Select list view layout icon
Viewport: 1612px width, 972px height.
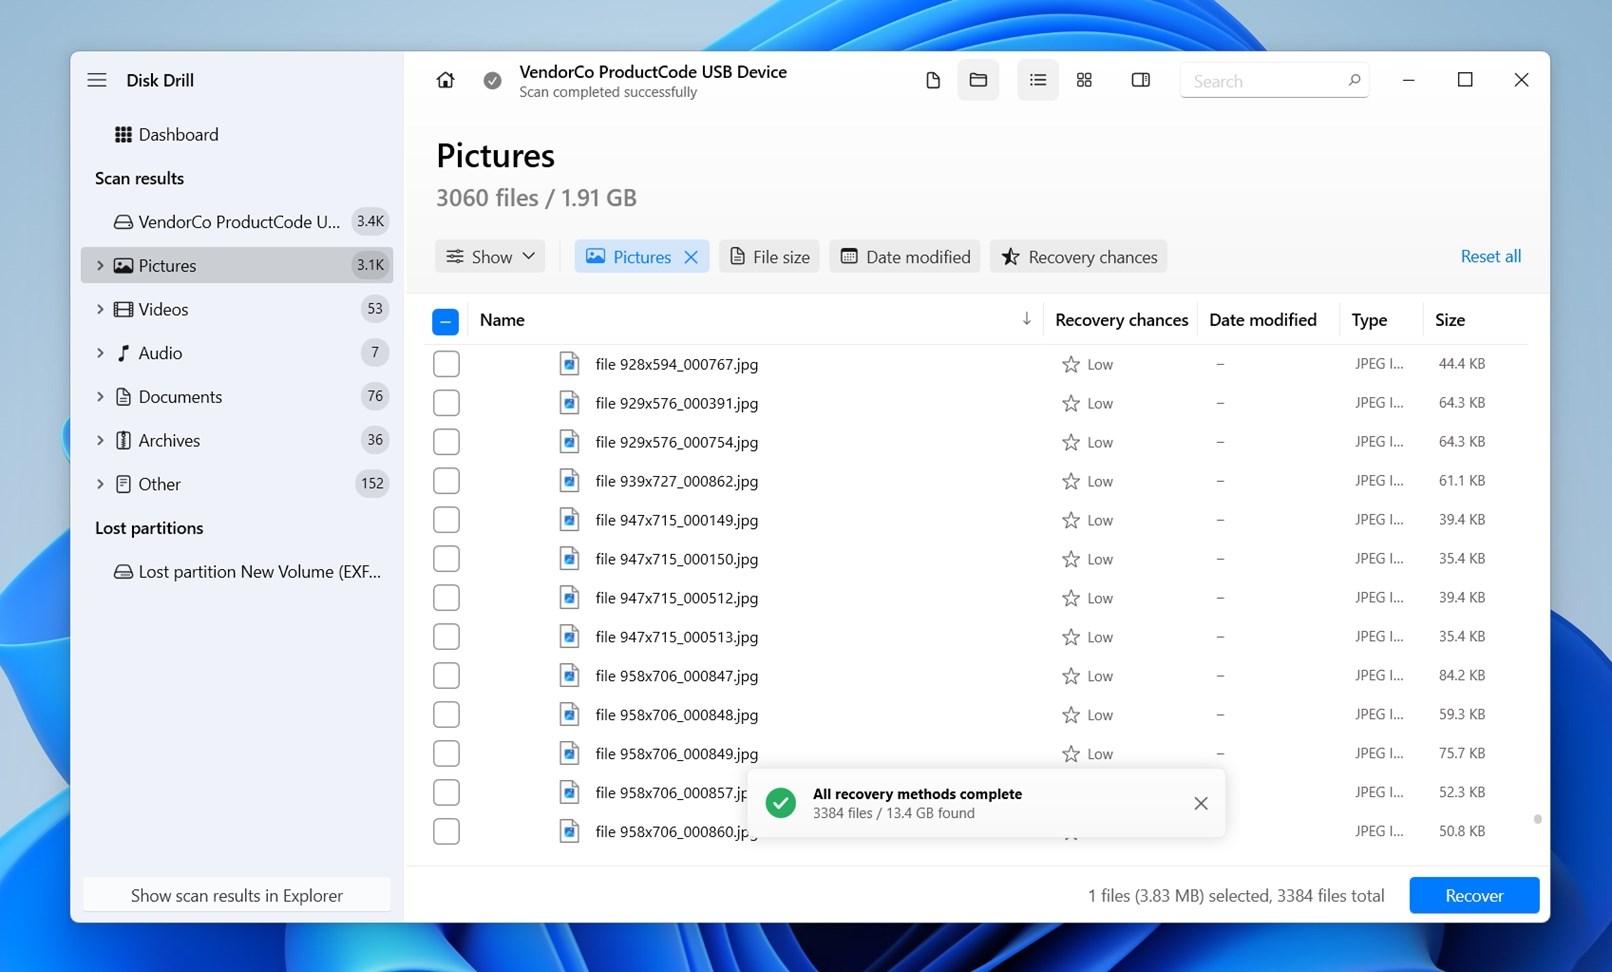1037,80
